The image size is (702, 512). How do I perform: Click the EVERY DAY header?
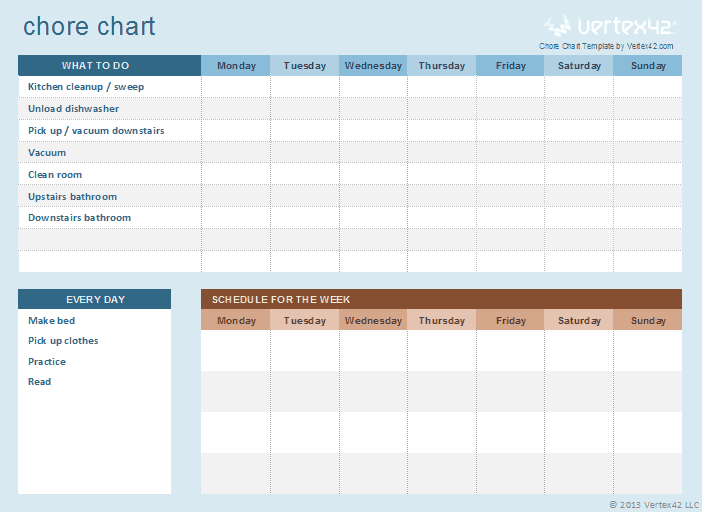tap(94, 299)
